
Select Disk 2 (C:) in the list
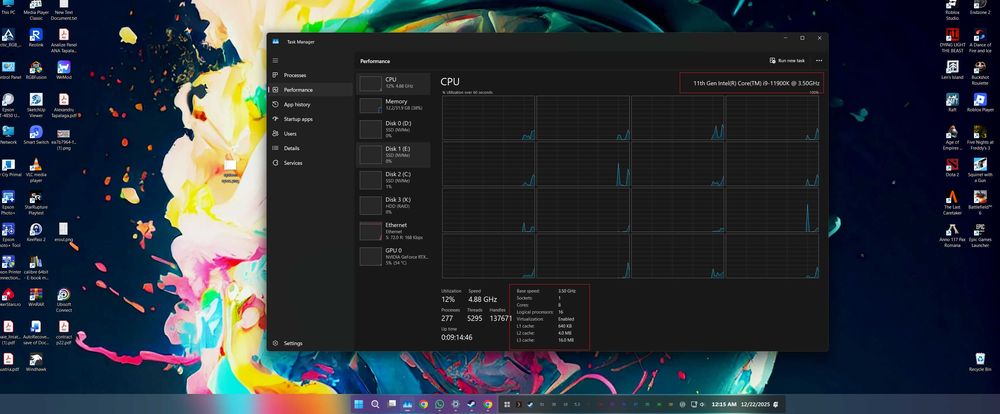(x=393, y=180)
